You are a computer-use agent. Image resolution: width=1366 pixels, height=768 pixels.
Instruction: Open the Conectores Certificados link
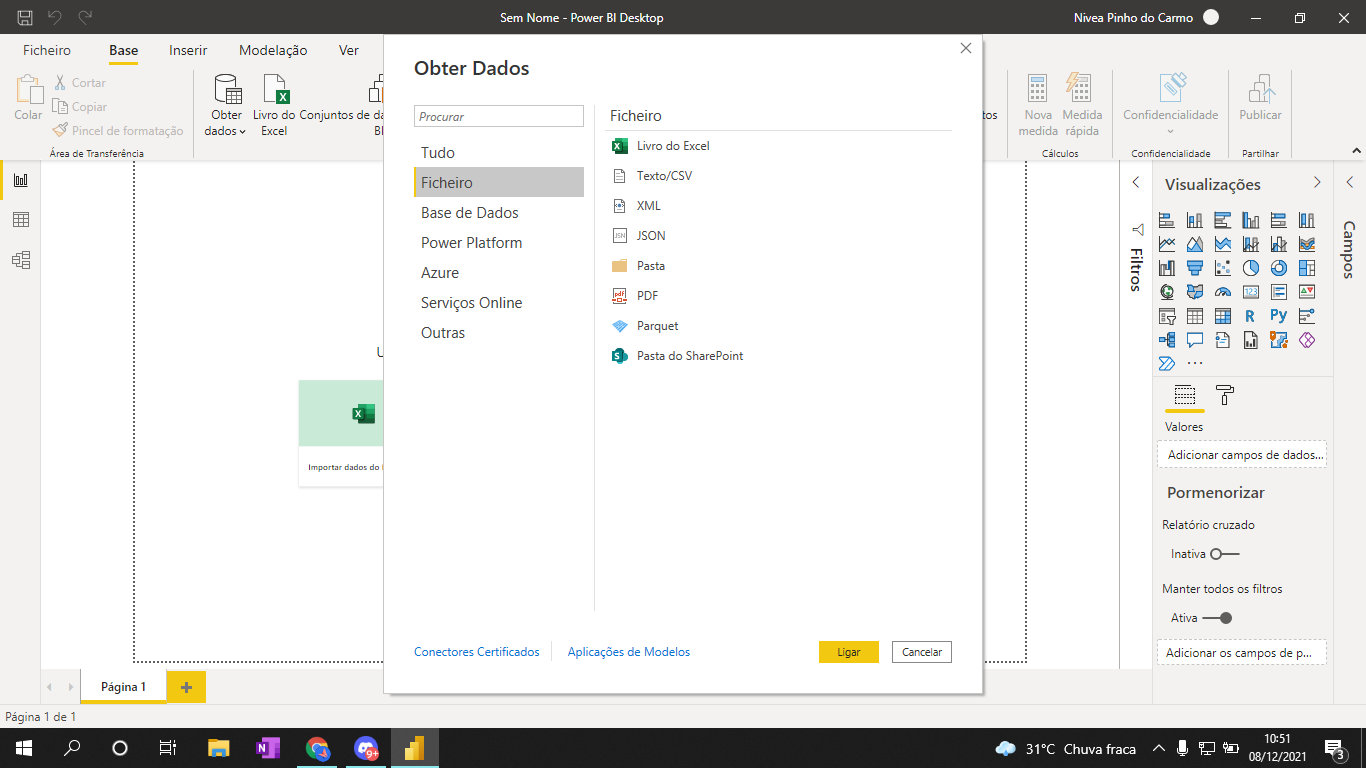point(477,652)
